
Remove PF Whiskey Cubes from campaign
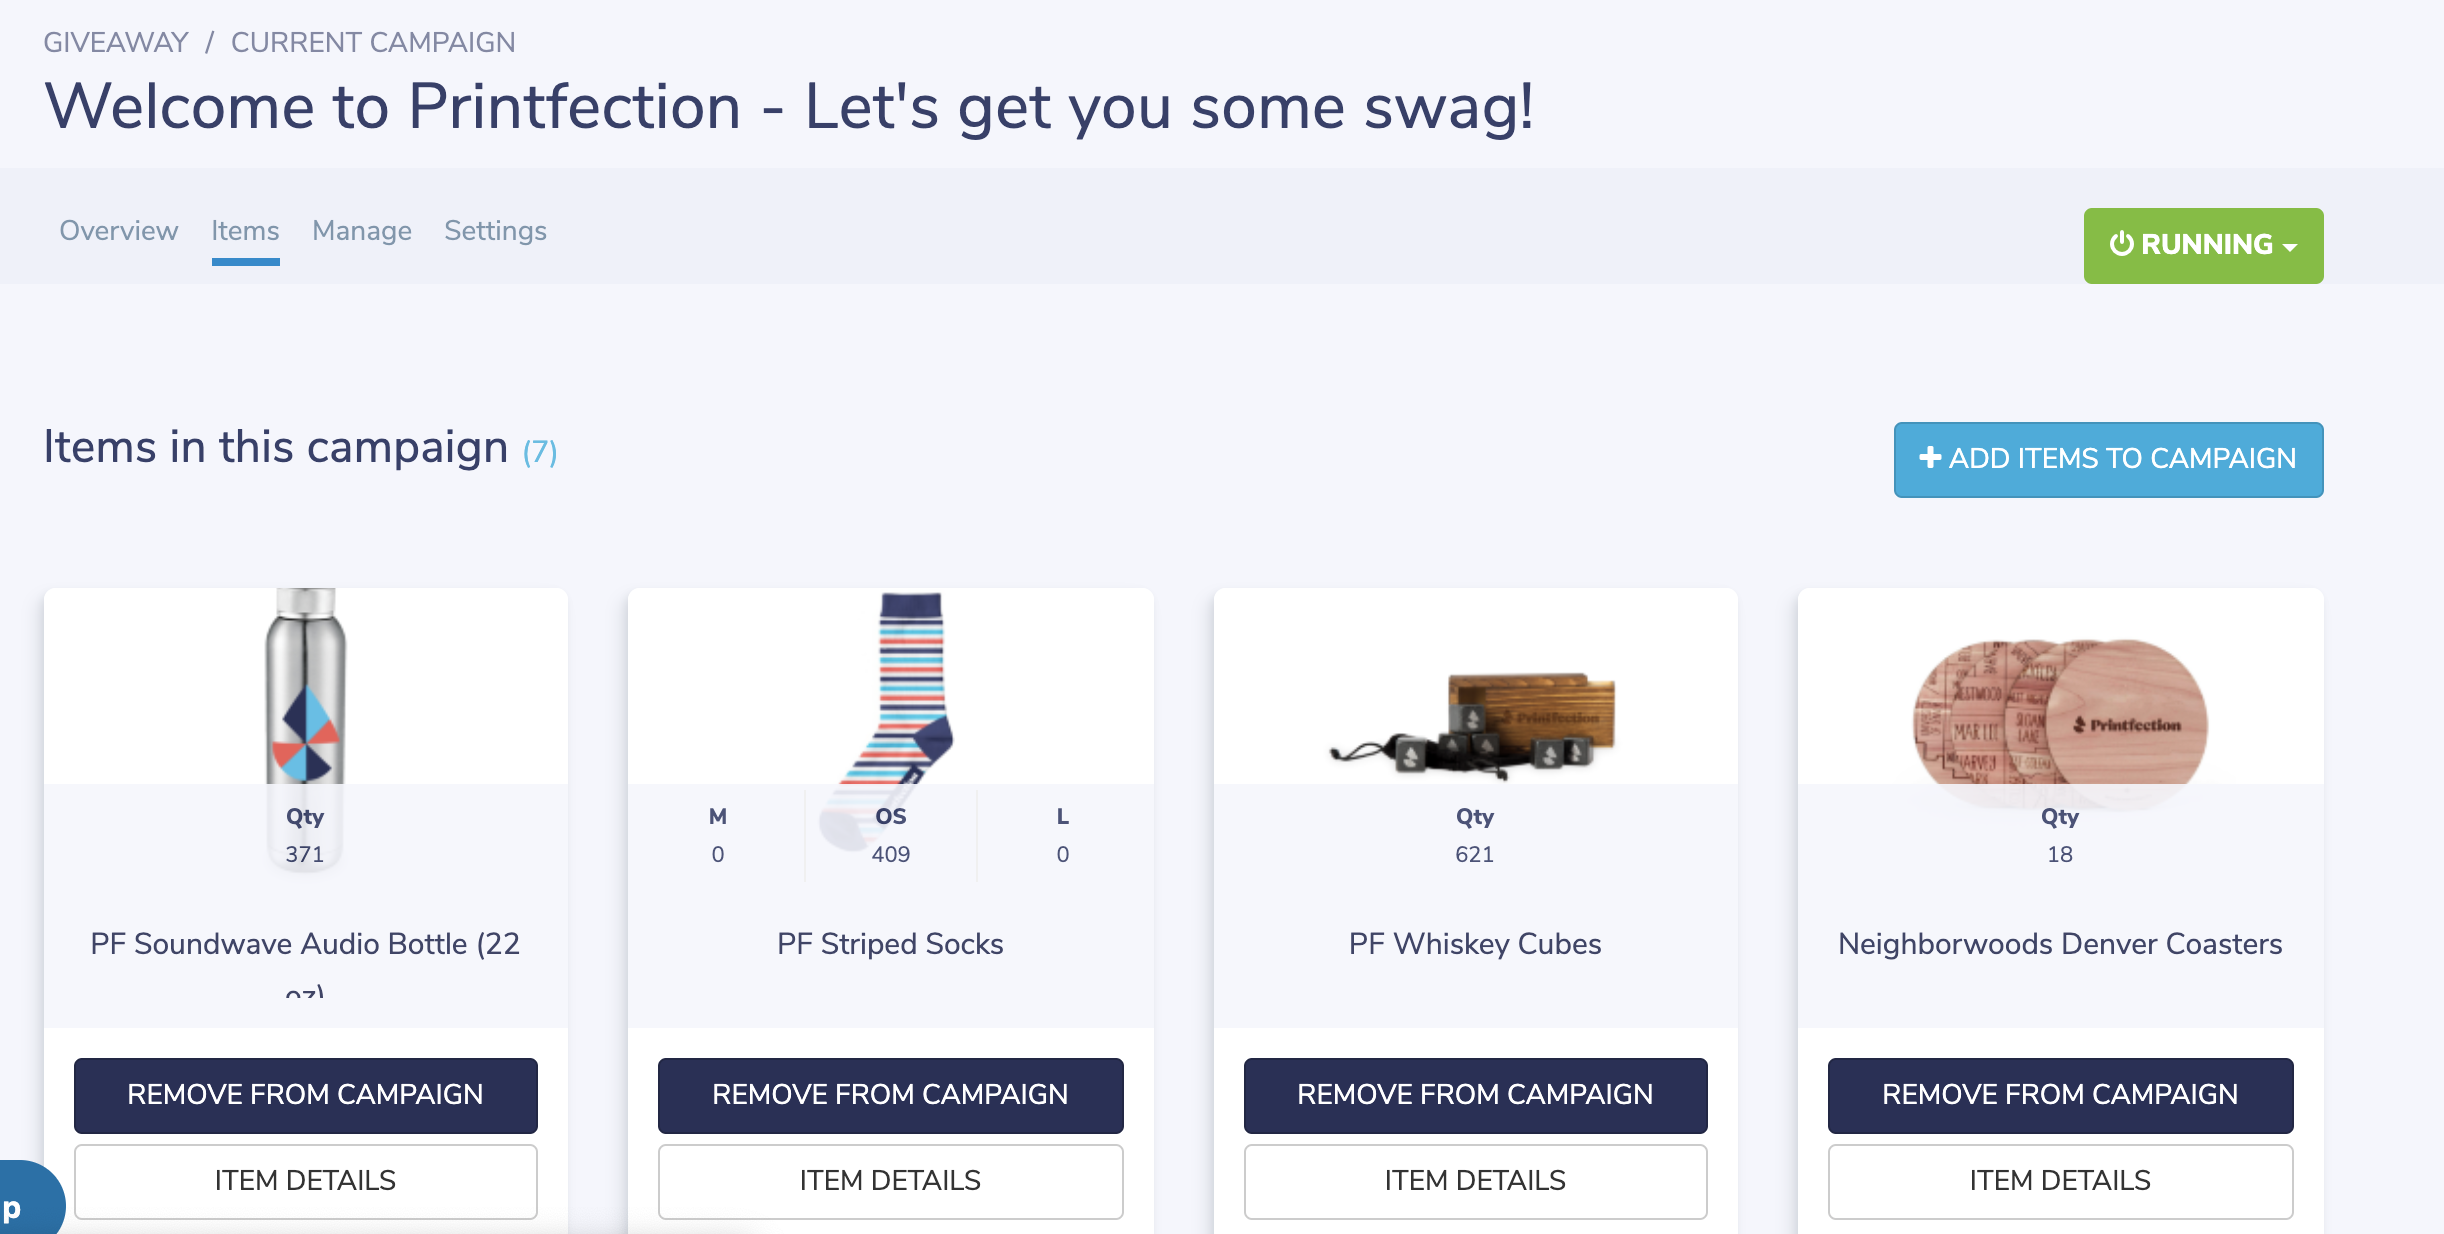[1475, 1095]
